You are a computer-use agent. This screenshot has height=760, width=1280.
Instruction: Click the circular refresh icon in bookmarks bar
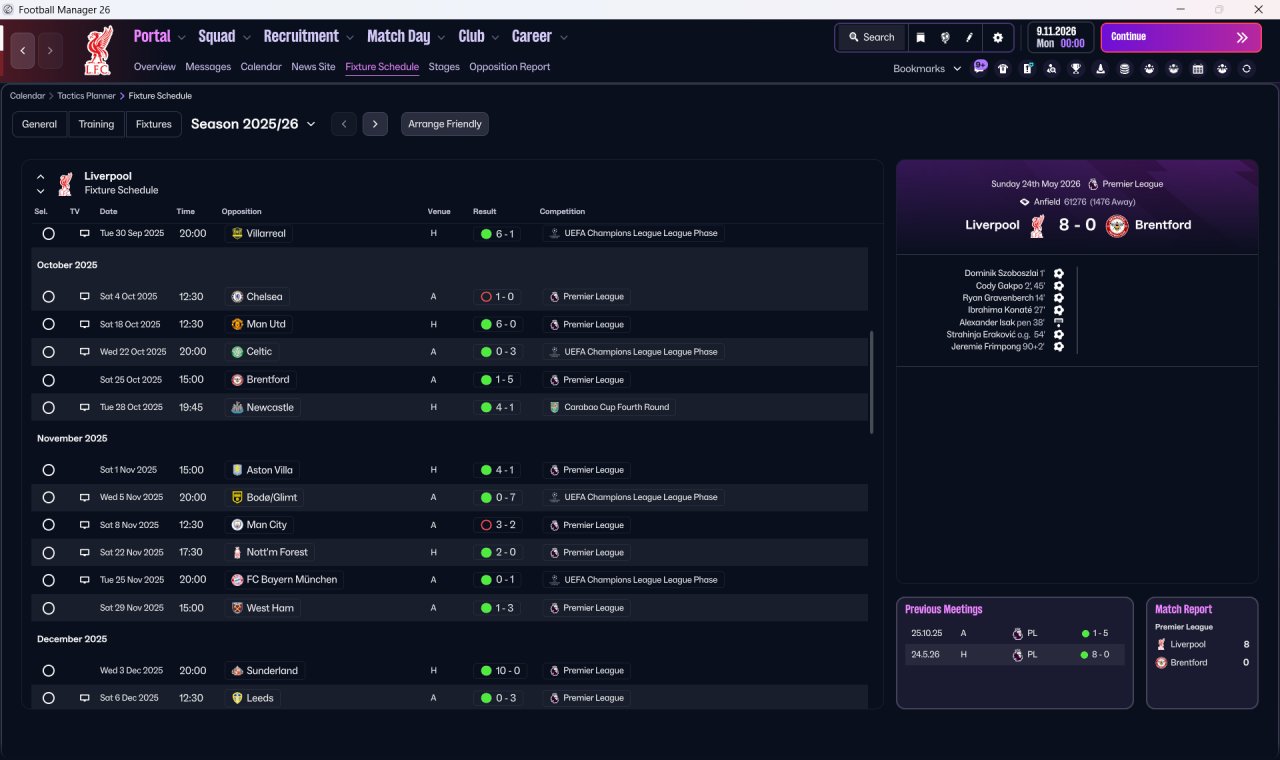click(x=1246, y=69)
